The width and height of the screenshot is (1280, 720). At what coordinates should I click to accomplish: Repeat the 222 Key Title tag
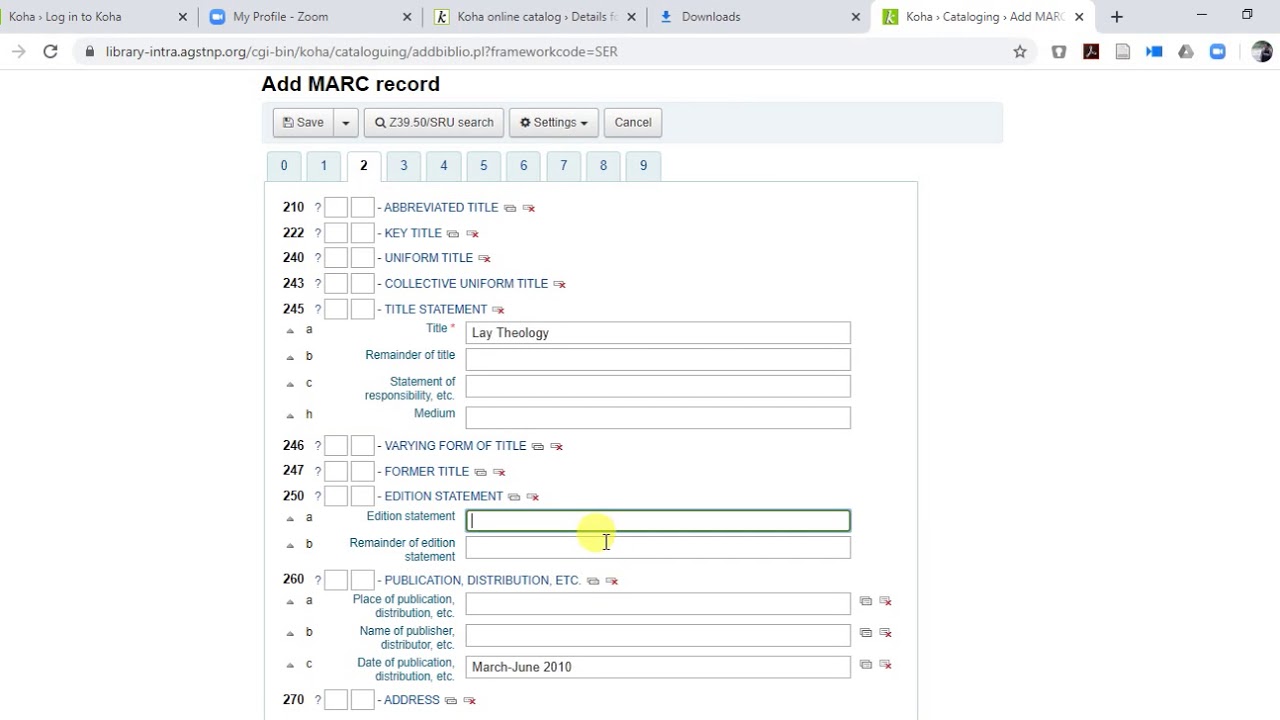[x=453, y=234]
